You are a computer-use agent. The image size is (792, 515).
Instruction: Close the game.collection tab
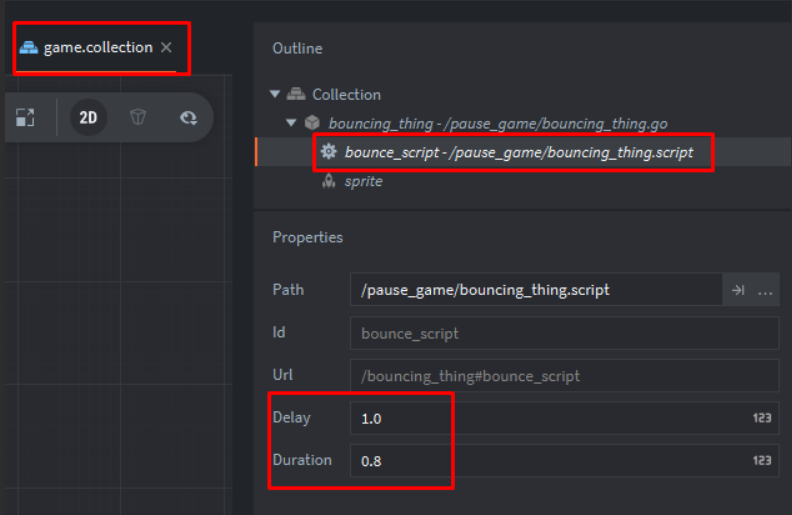166,47
